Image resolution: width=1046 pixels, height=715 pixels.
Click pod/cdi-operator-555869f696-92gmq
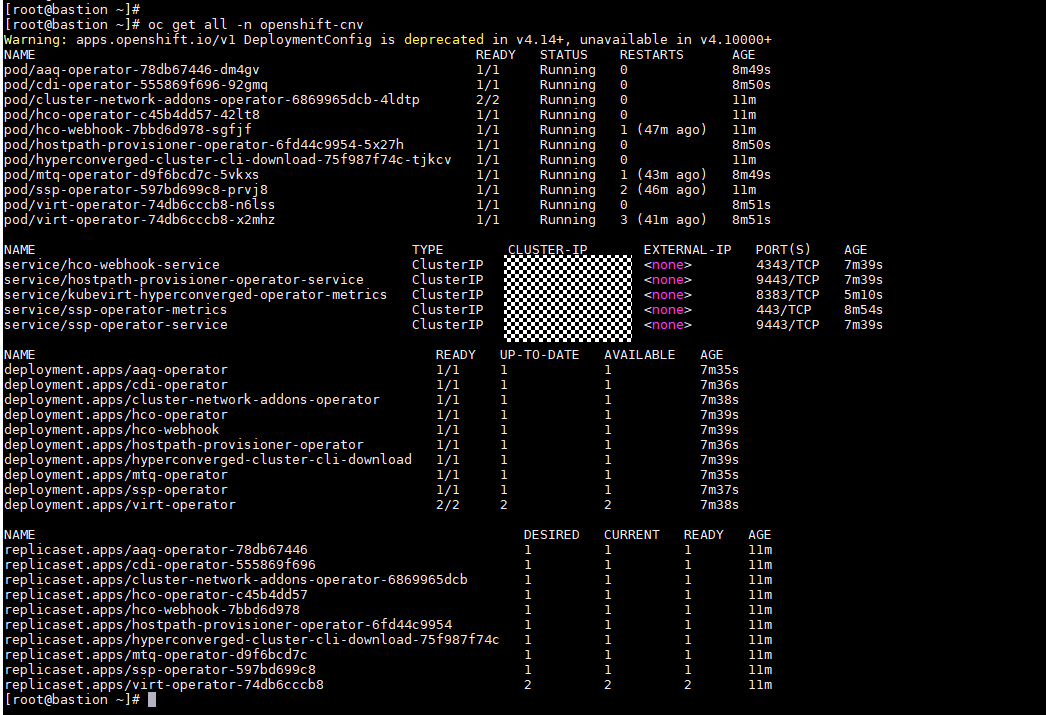click(135, 85)
